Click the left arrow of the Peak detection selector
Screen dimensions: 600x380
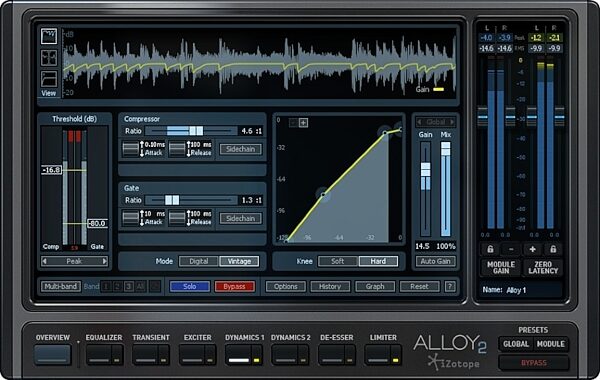click(44, 261)
